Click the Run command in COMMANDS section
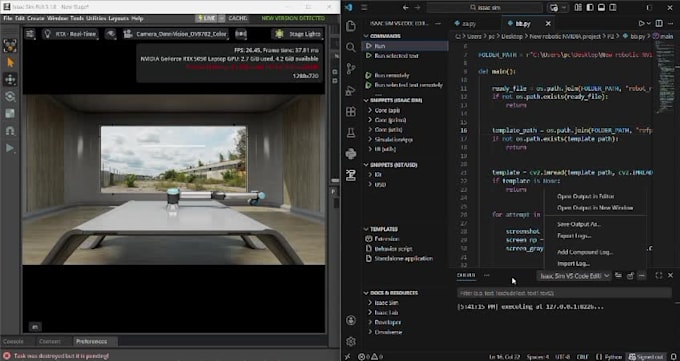The width and height of the screenshot is (680, 361). pos(405,46)
